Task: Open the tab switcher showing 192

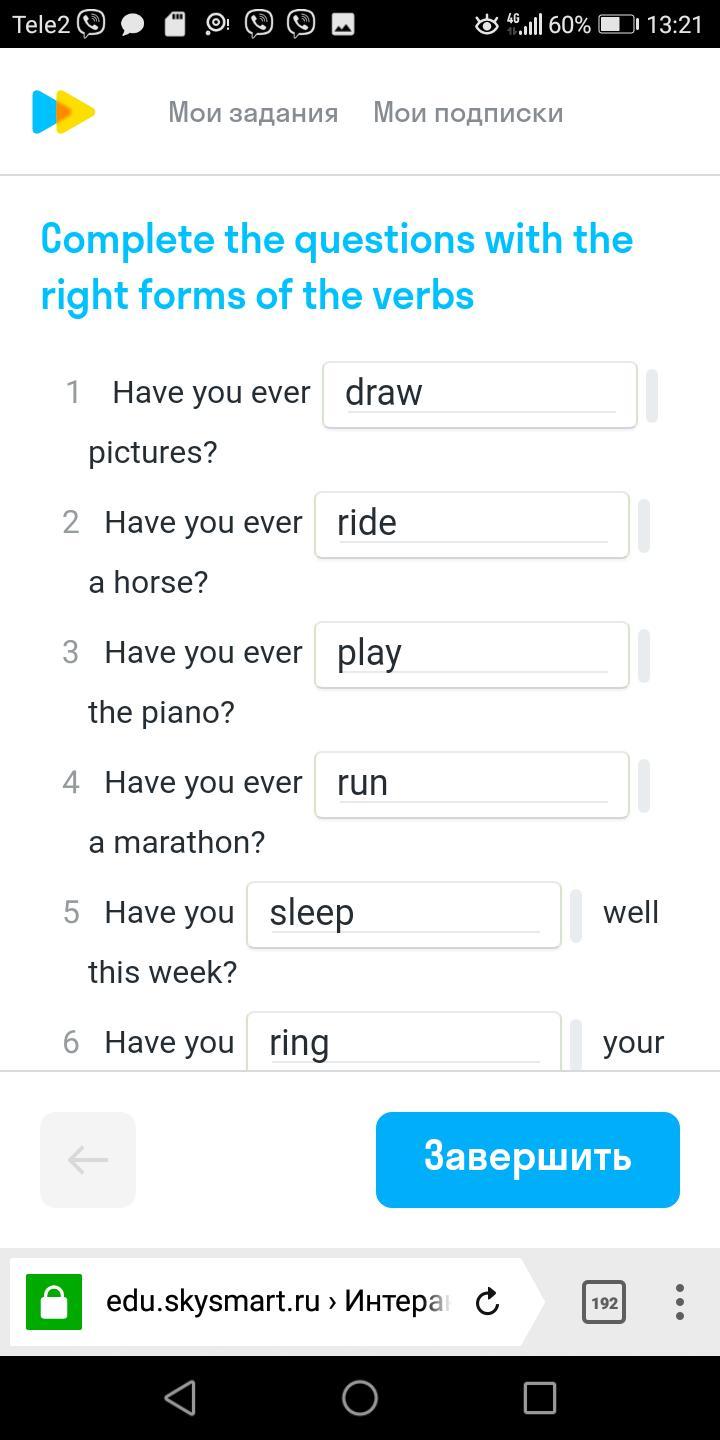Action: pos(604,1302)
